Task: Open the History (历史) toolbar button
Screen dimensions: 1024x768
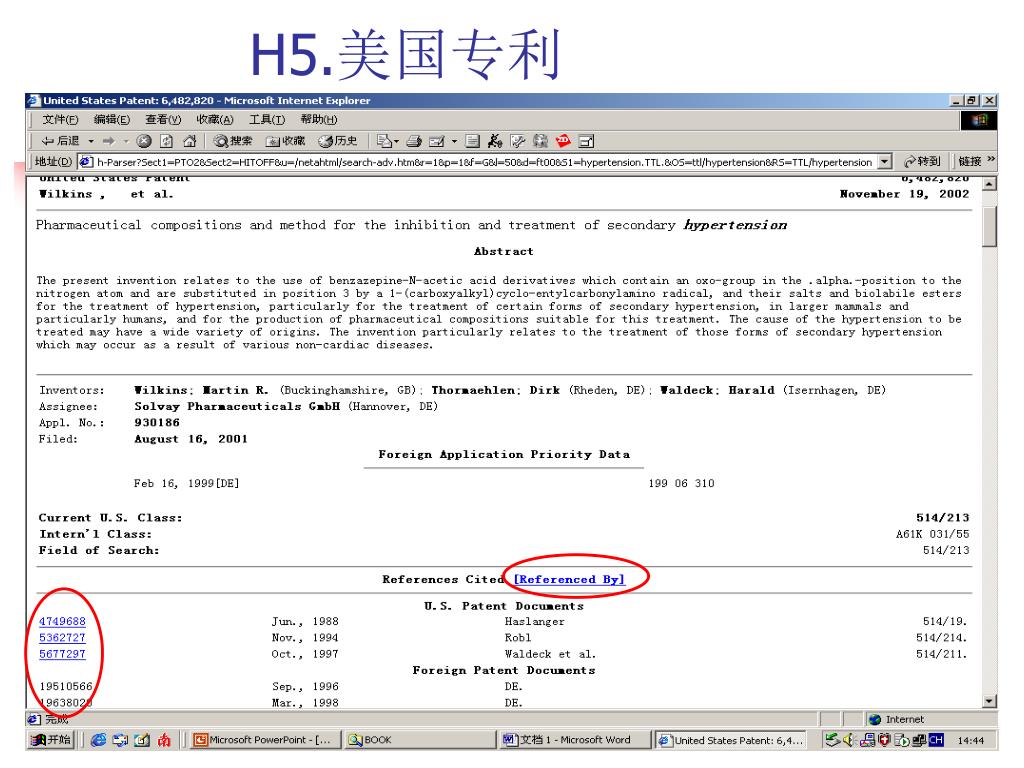Action: coord(338,140)
